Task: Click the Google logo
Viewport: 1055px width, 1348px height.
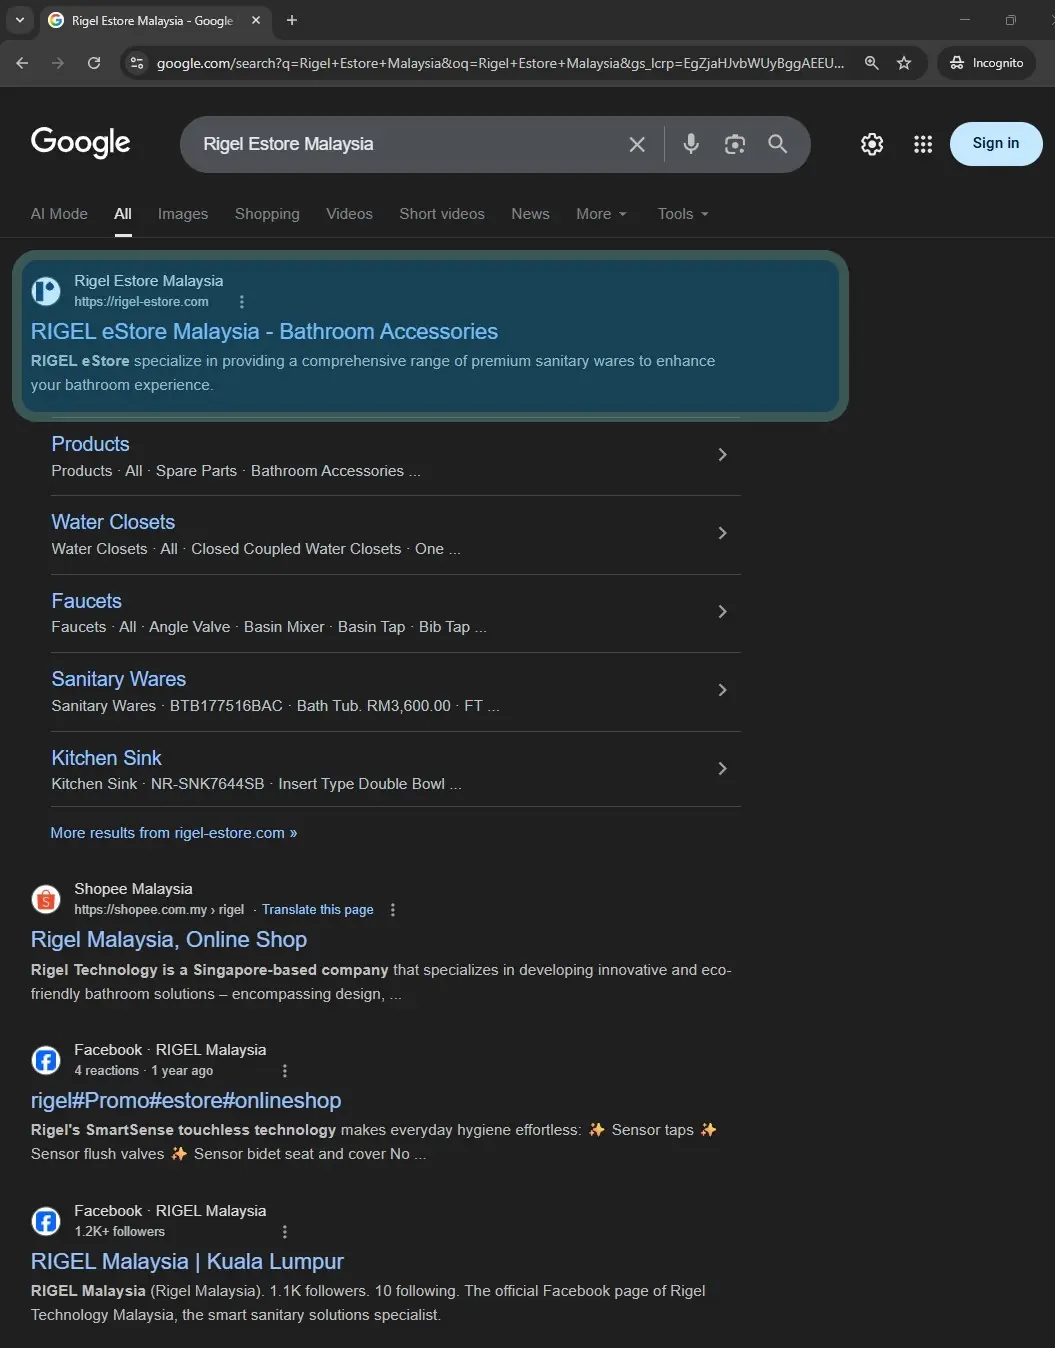Action: (80, 143)
